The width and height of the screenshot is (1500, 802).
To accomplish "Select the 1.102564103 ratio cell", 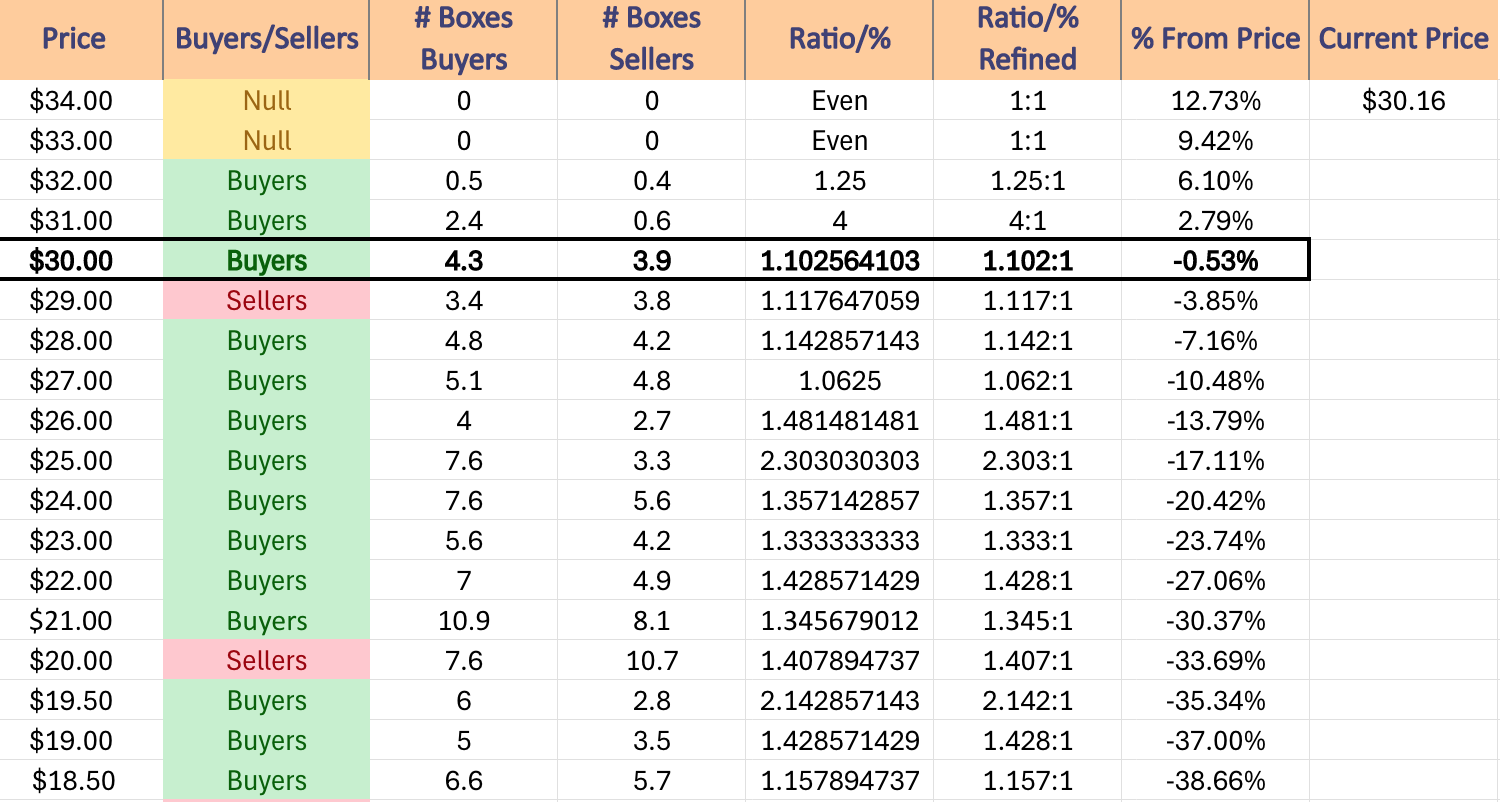I will pos(839,260).
